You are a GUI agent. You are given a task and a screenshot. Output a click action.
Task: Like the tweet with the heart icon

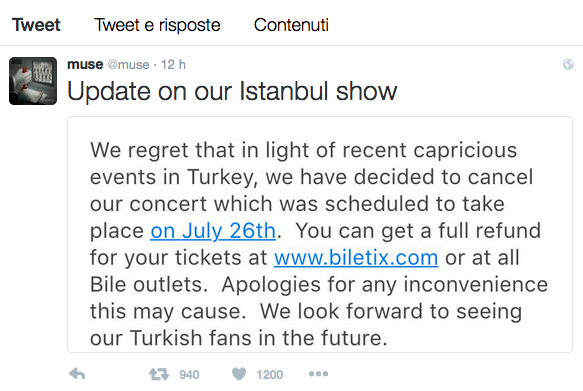pos(239,374)
